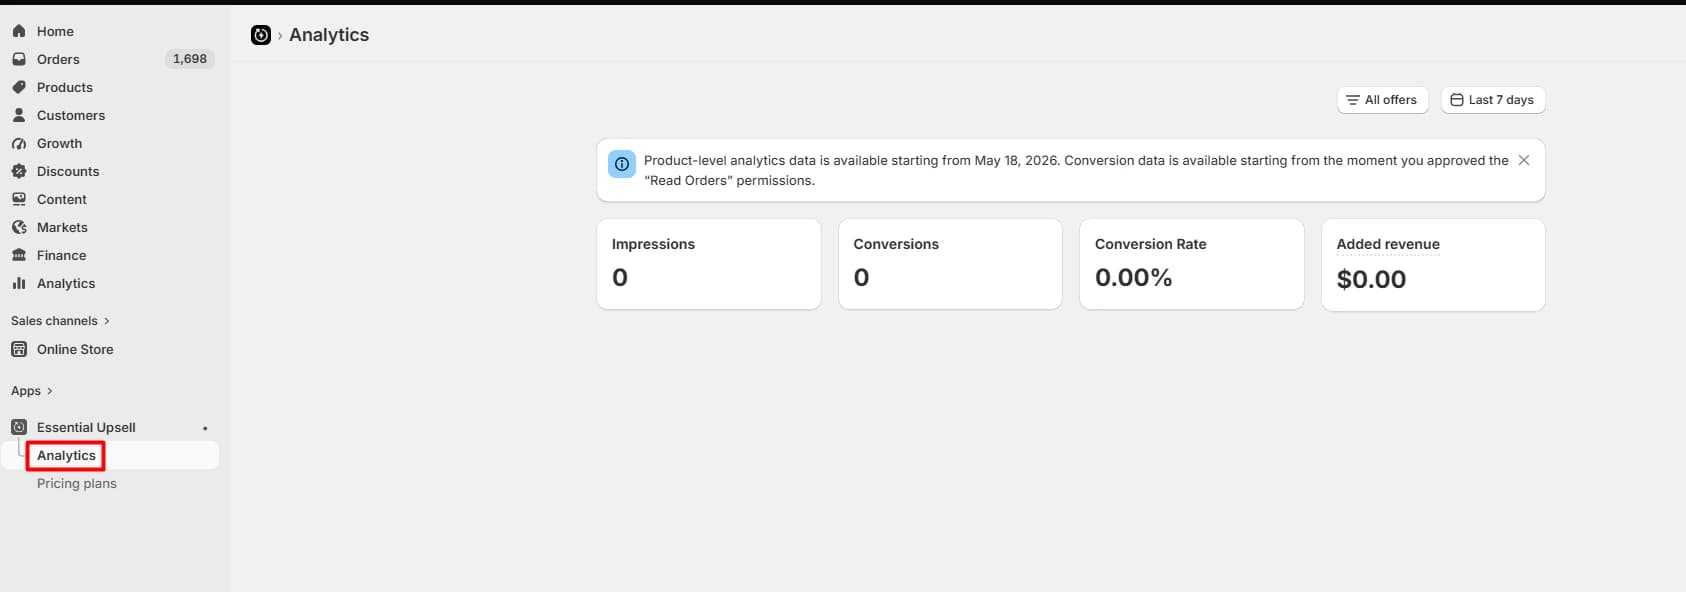Click the Finance bank icon
The height and width of the screenshot is (592, 1686).
tap(19, 255)
